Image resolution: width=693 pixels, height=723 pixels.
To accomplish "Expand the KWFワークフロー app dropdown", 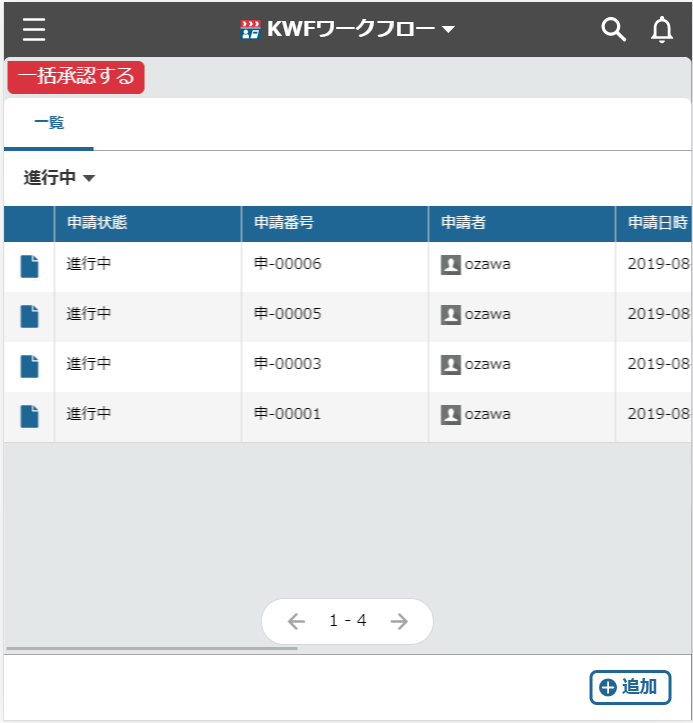I will (x=448, y=30).
